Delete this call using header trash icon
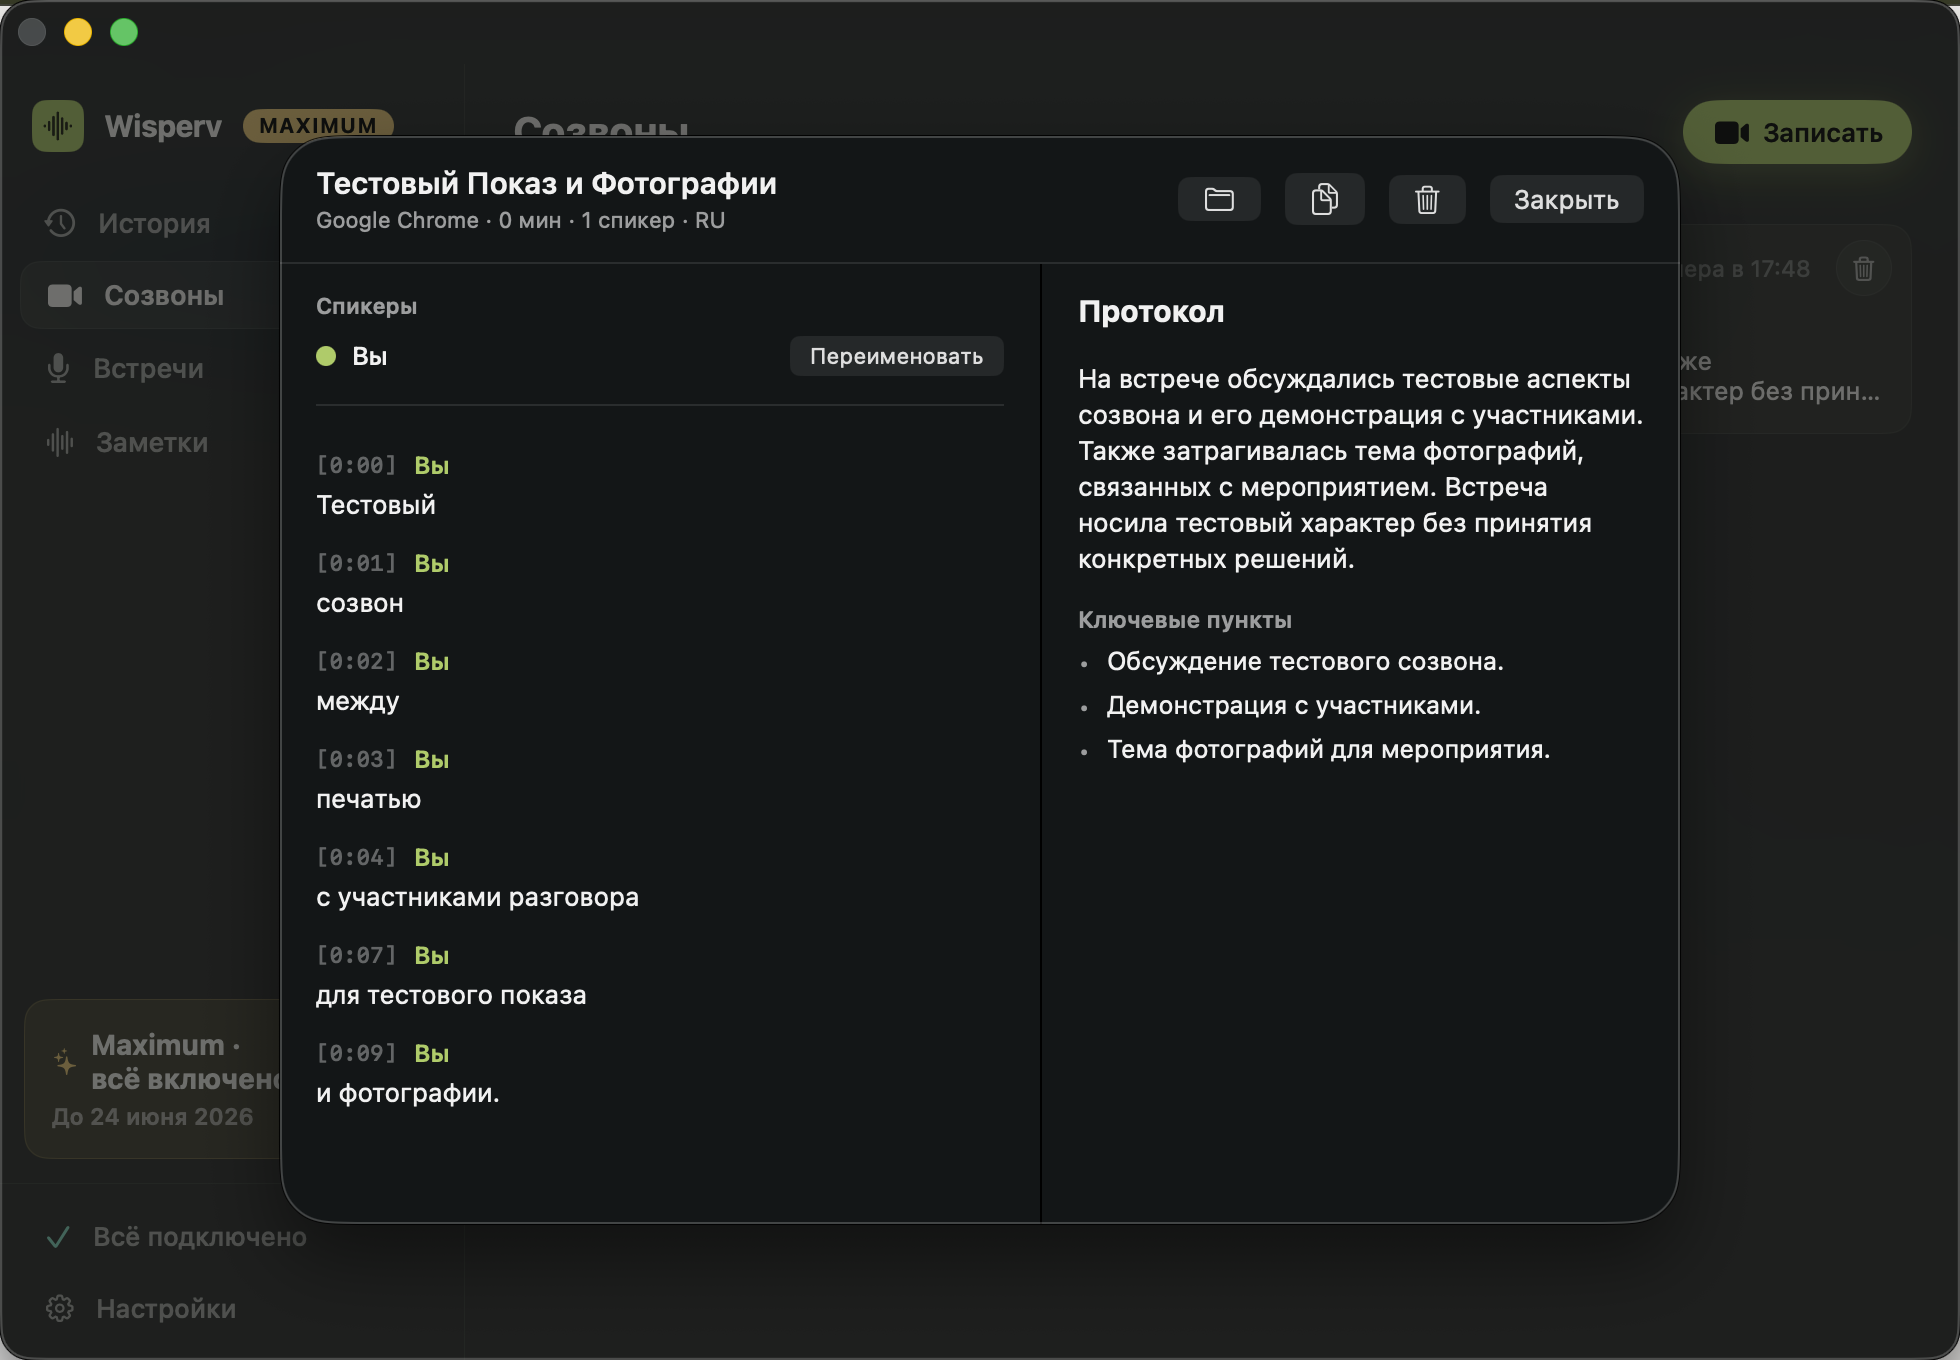Screen dimensions: 1960x1360 click(x=1427, y=200)
